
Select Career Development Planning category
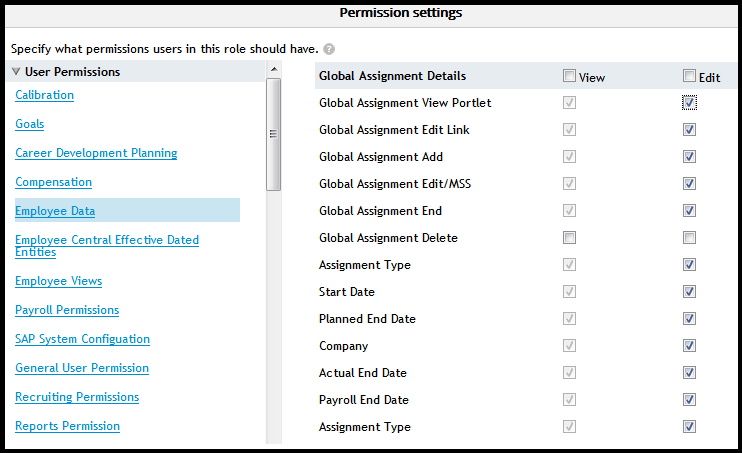96,153
